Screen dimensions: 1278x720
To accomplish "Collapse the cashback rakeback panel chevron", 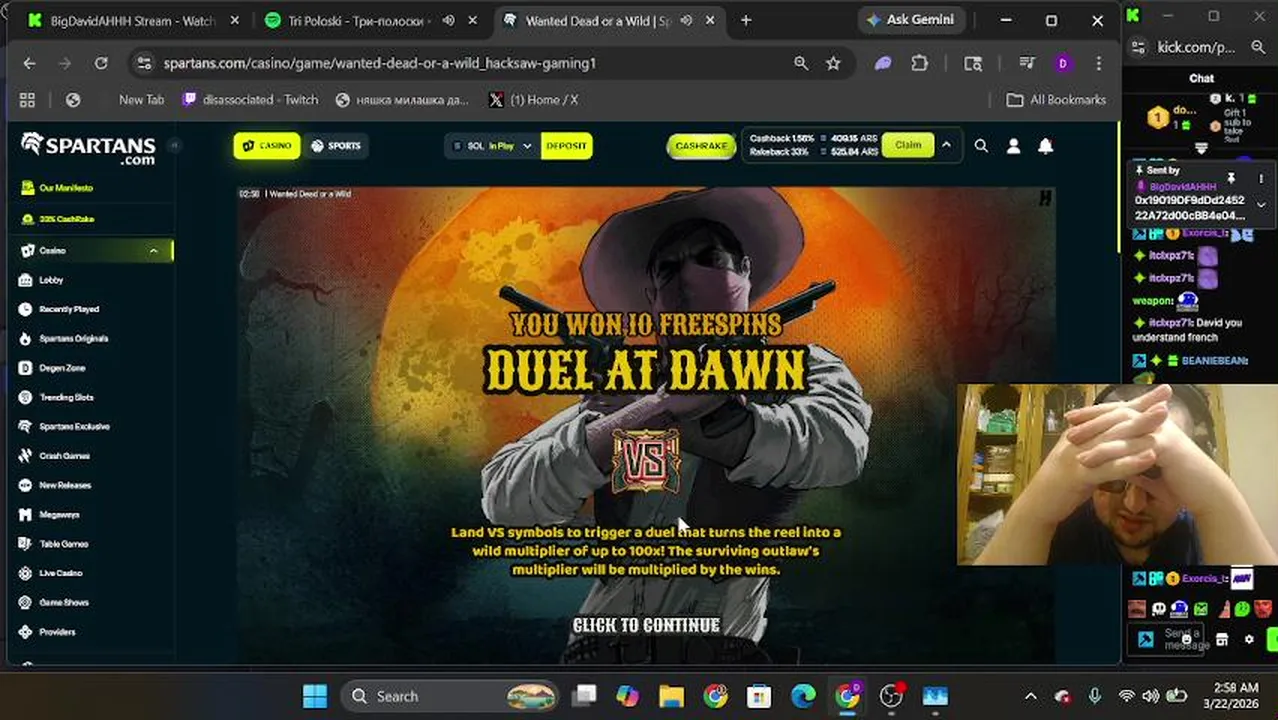I will (946, 146).
